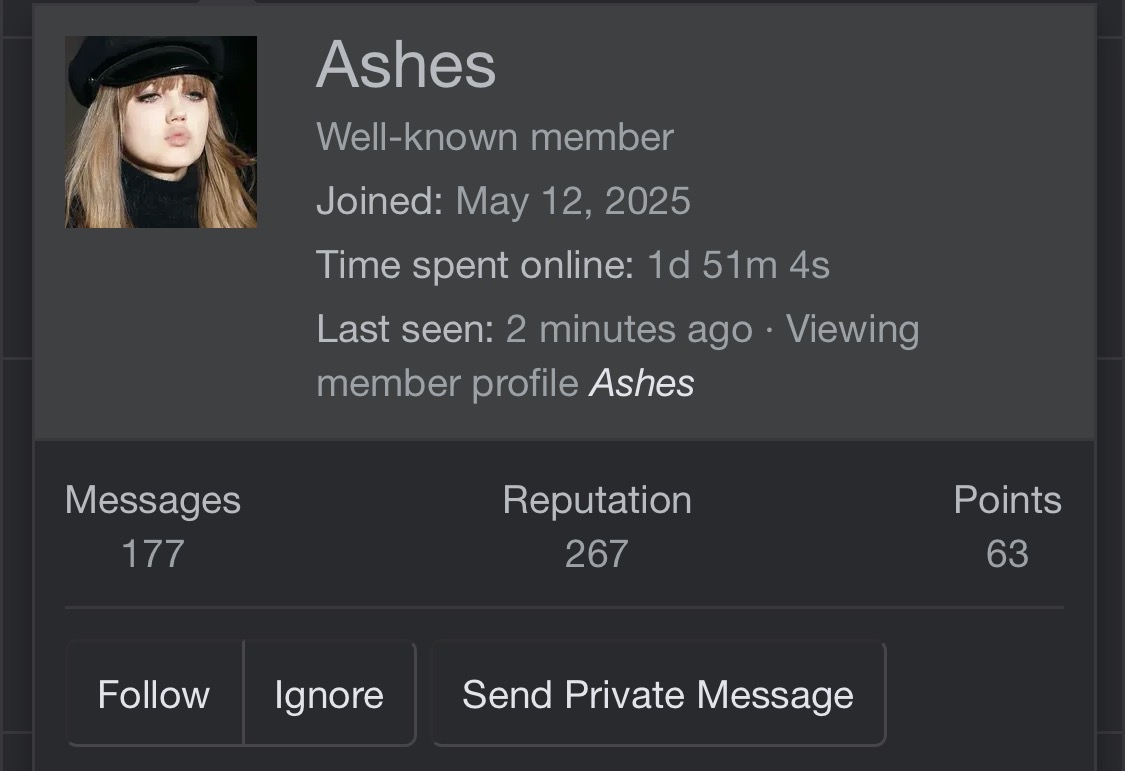The height and width of the screenshot is (771, 1125).
Task: Open the 267 reputation count
Action: click(597, 554)
